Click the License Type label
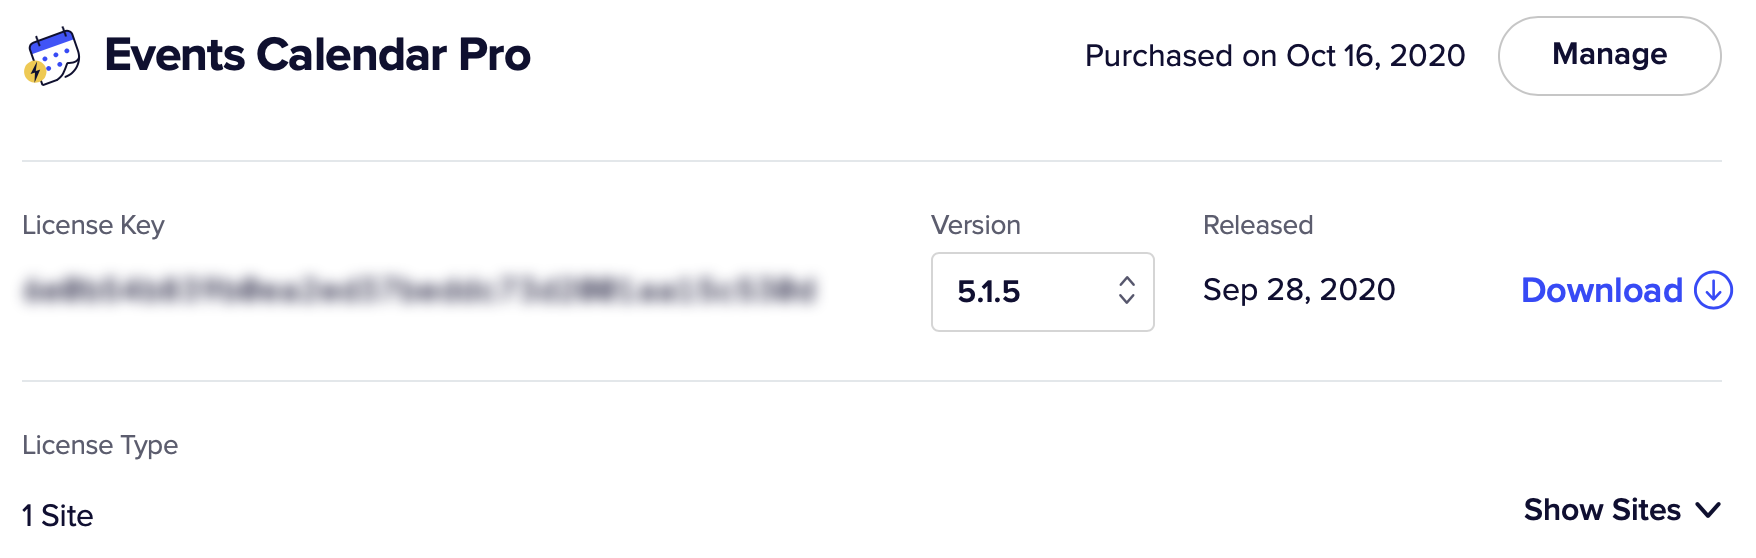 (100, 445)
